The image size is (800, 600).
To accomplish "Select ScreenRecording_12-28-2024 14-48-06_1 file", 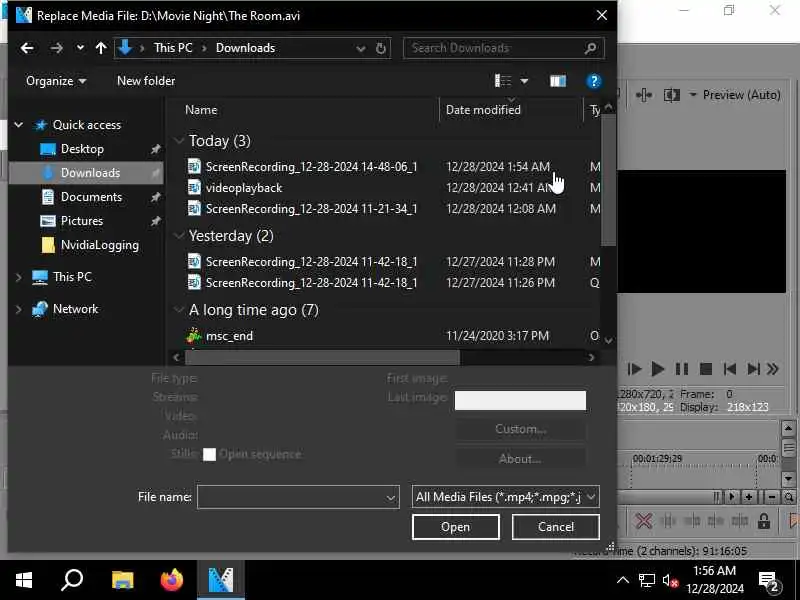I will pyautogui.click(x=311, y=167).
